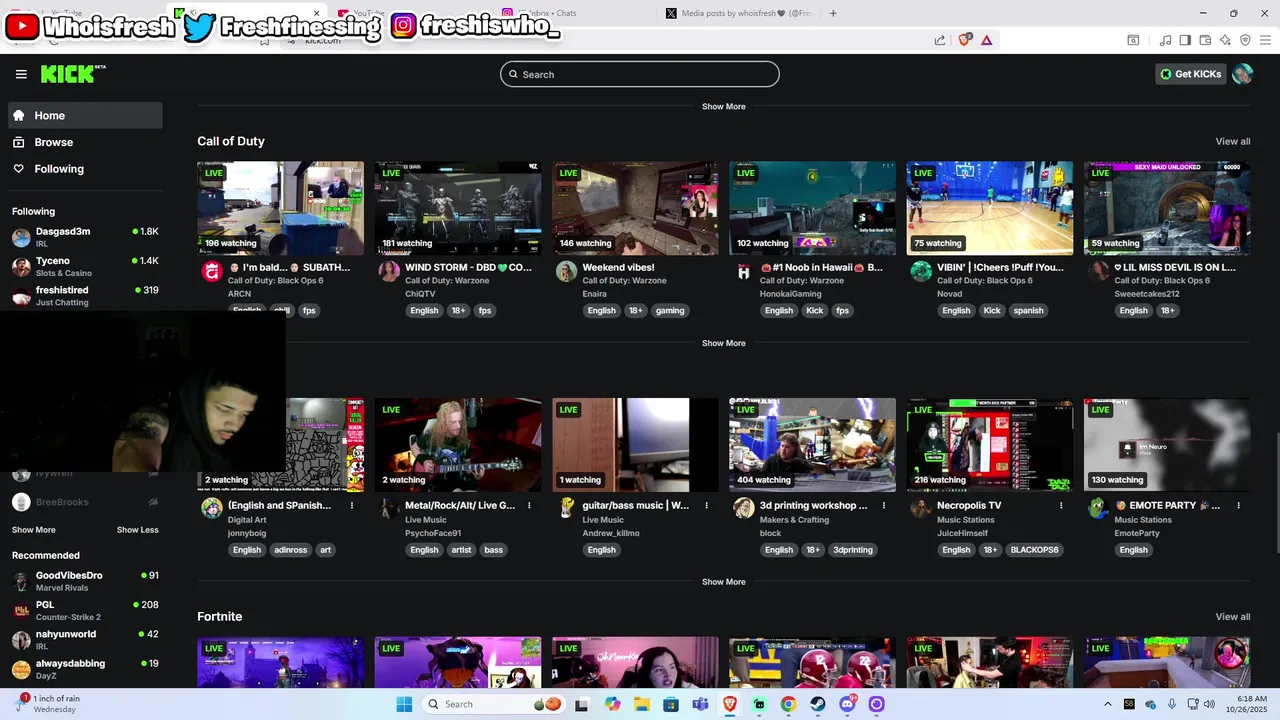Screen dimensions: 1280x720
Task: Open Dasgasd3m channel in Following list
Action: point(86,237)
